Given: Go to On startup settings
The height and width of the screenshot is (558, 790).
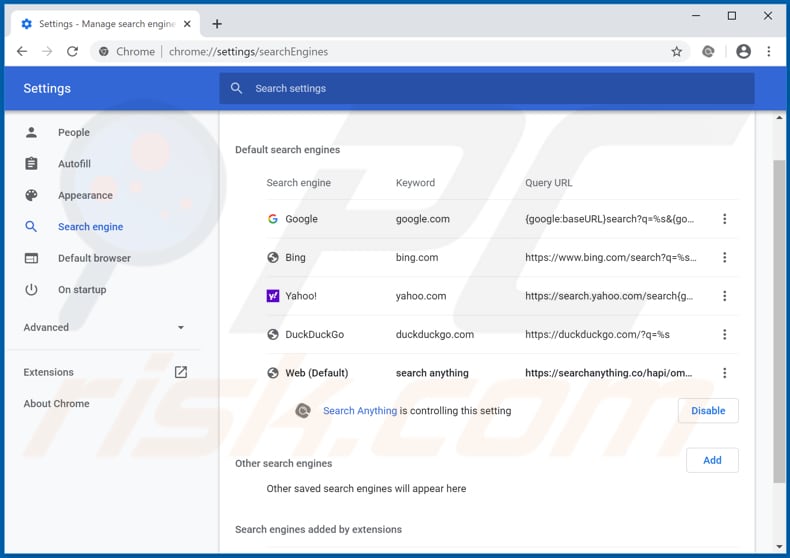Looking at the screenshot, I should tap(81, 289).
